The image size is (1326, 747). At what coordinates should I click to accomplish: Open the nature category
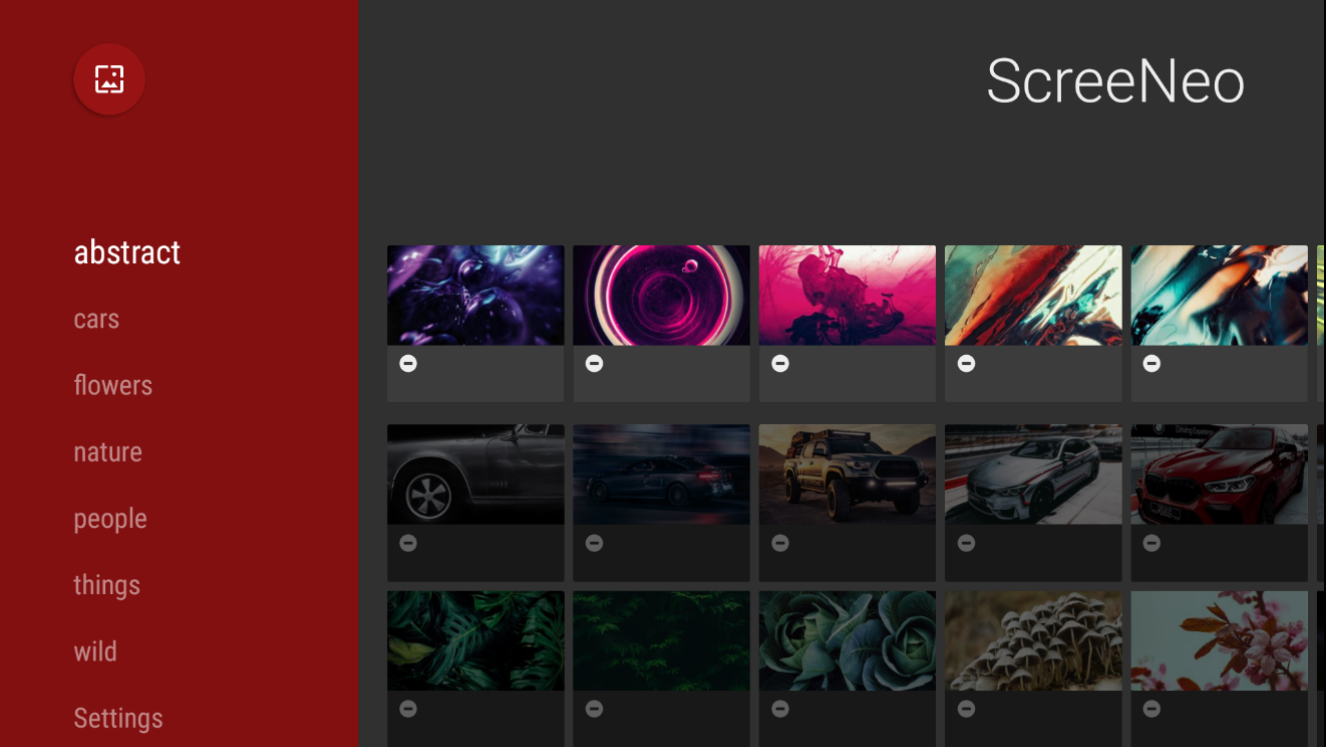coord(108,452)
